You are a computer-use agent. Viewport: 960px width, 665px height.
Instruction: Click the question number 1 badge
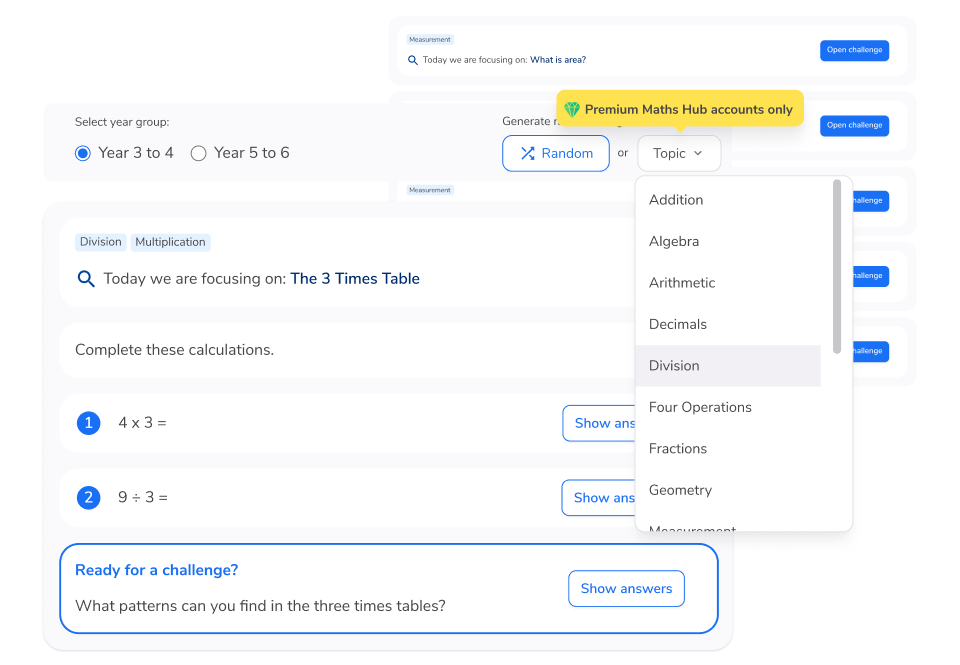point(88,423)
